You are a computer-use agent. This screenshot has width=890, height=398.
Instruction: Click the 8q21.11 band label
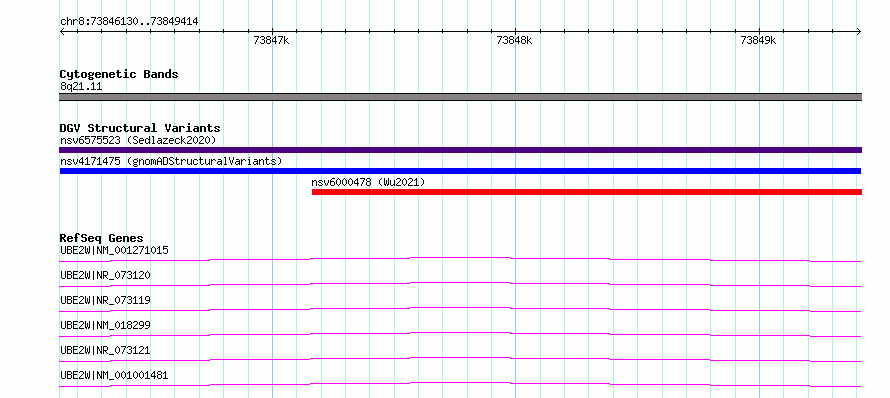click(81, 86)
